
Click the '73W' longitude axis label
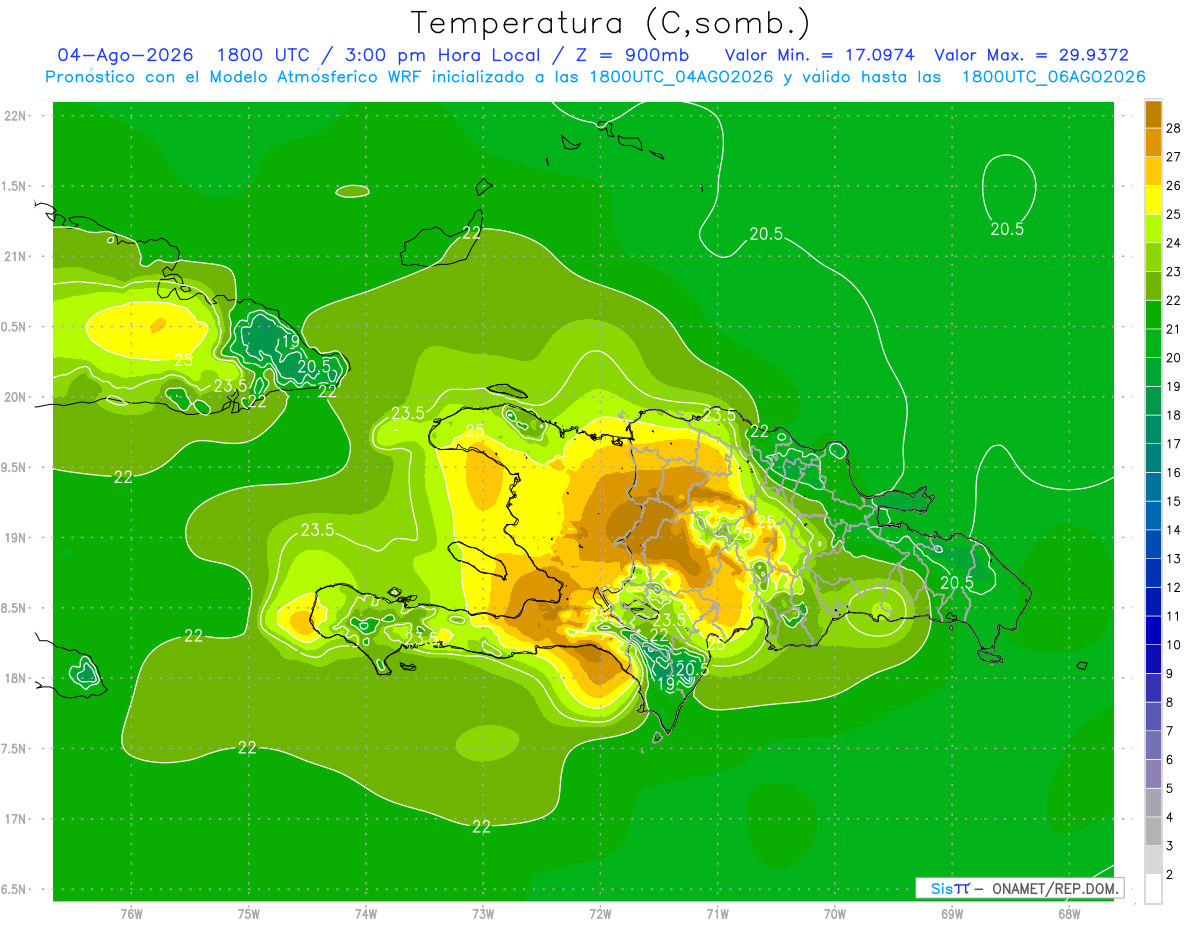483,913
